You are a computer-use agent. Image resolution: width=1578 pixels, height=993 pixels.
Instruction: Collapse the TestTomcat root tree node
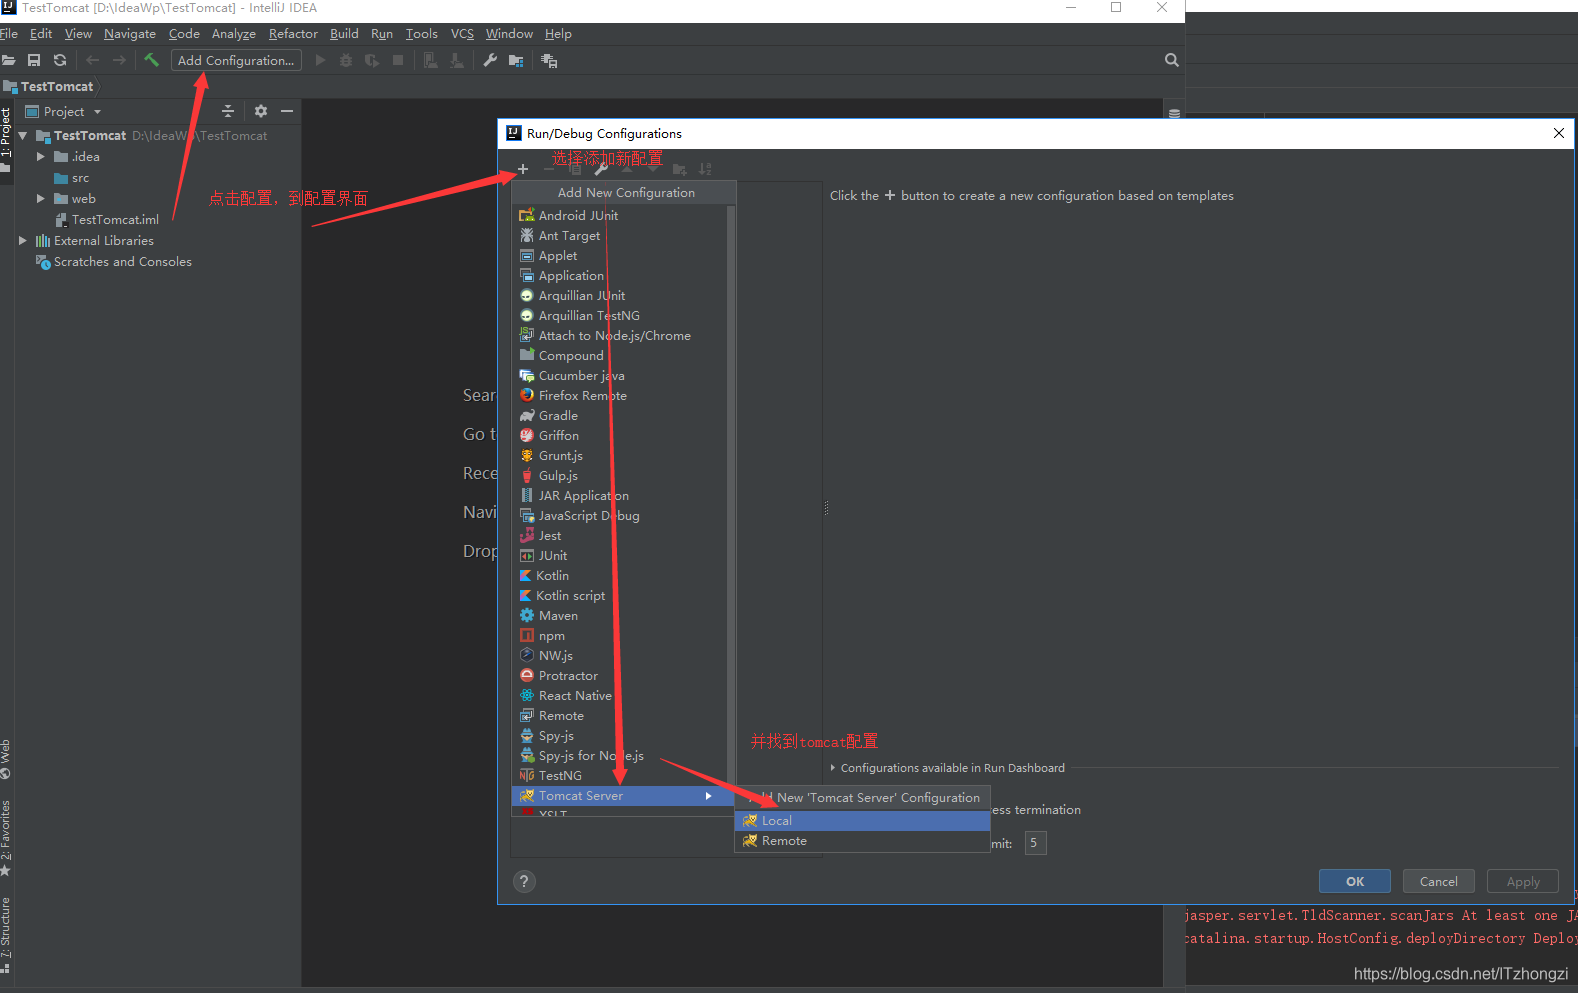point(23,135)
